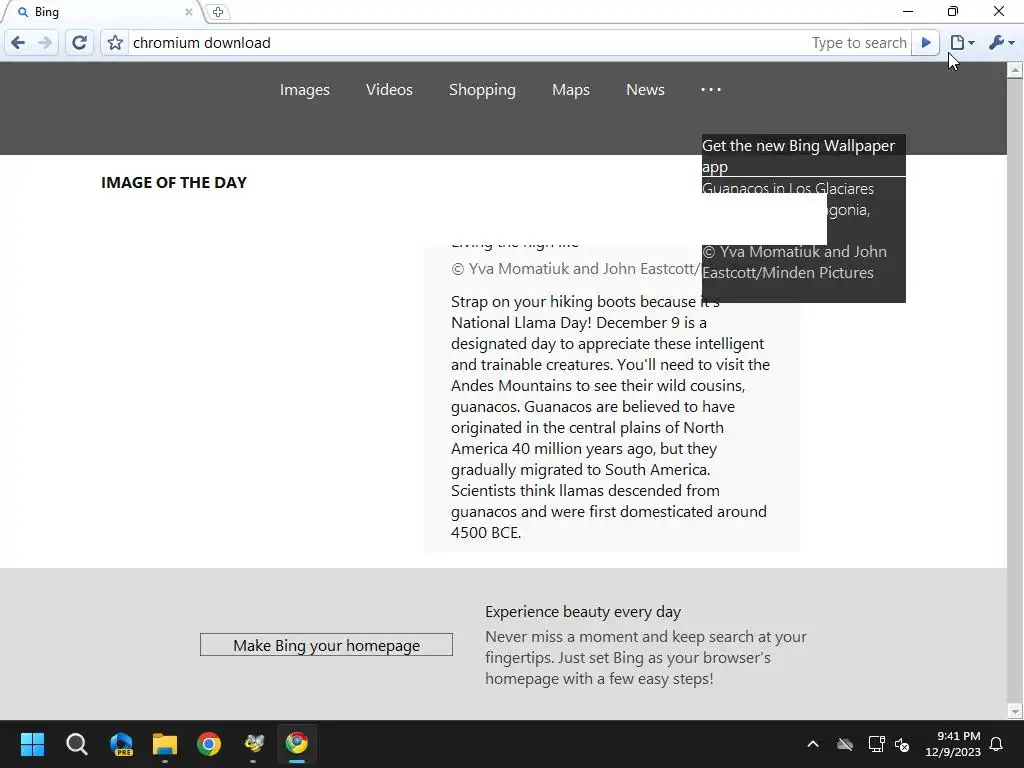Open the notifications bell icon
Screen dimensions: 1024x768
coord(997,744)
